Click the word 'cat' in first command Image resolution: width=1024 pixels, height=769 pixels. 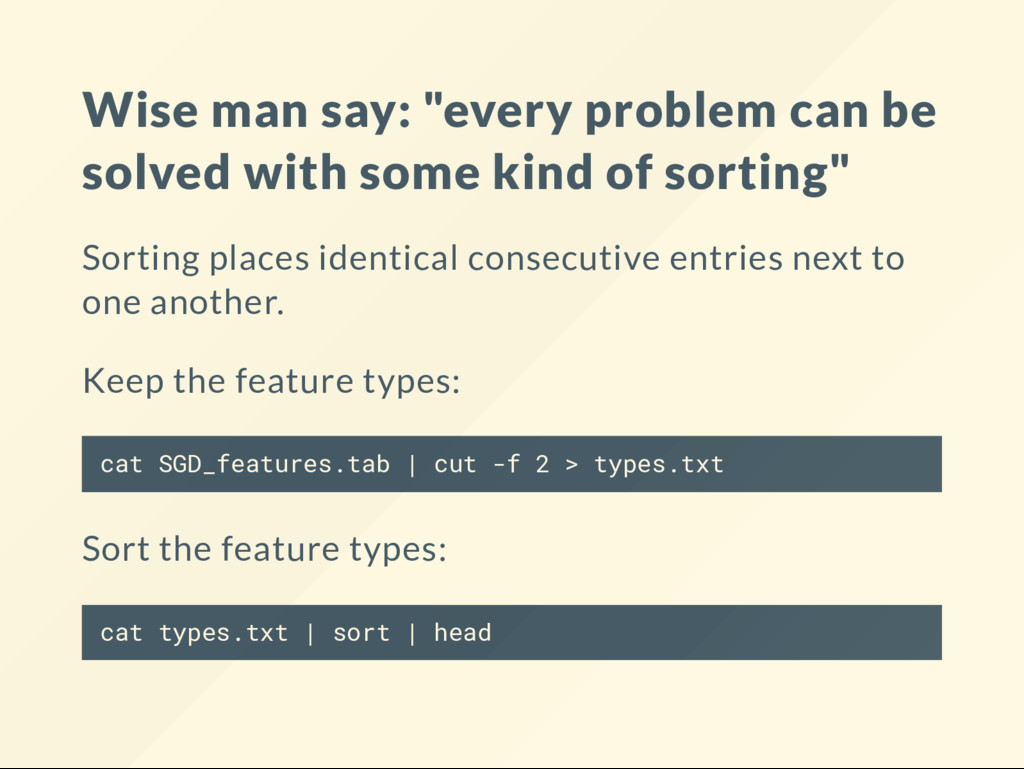pyautogui.click(x=121, y=465)
